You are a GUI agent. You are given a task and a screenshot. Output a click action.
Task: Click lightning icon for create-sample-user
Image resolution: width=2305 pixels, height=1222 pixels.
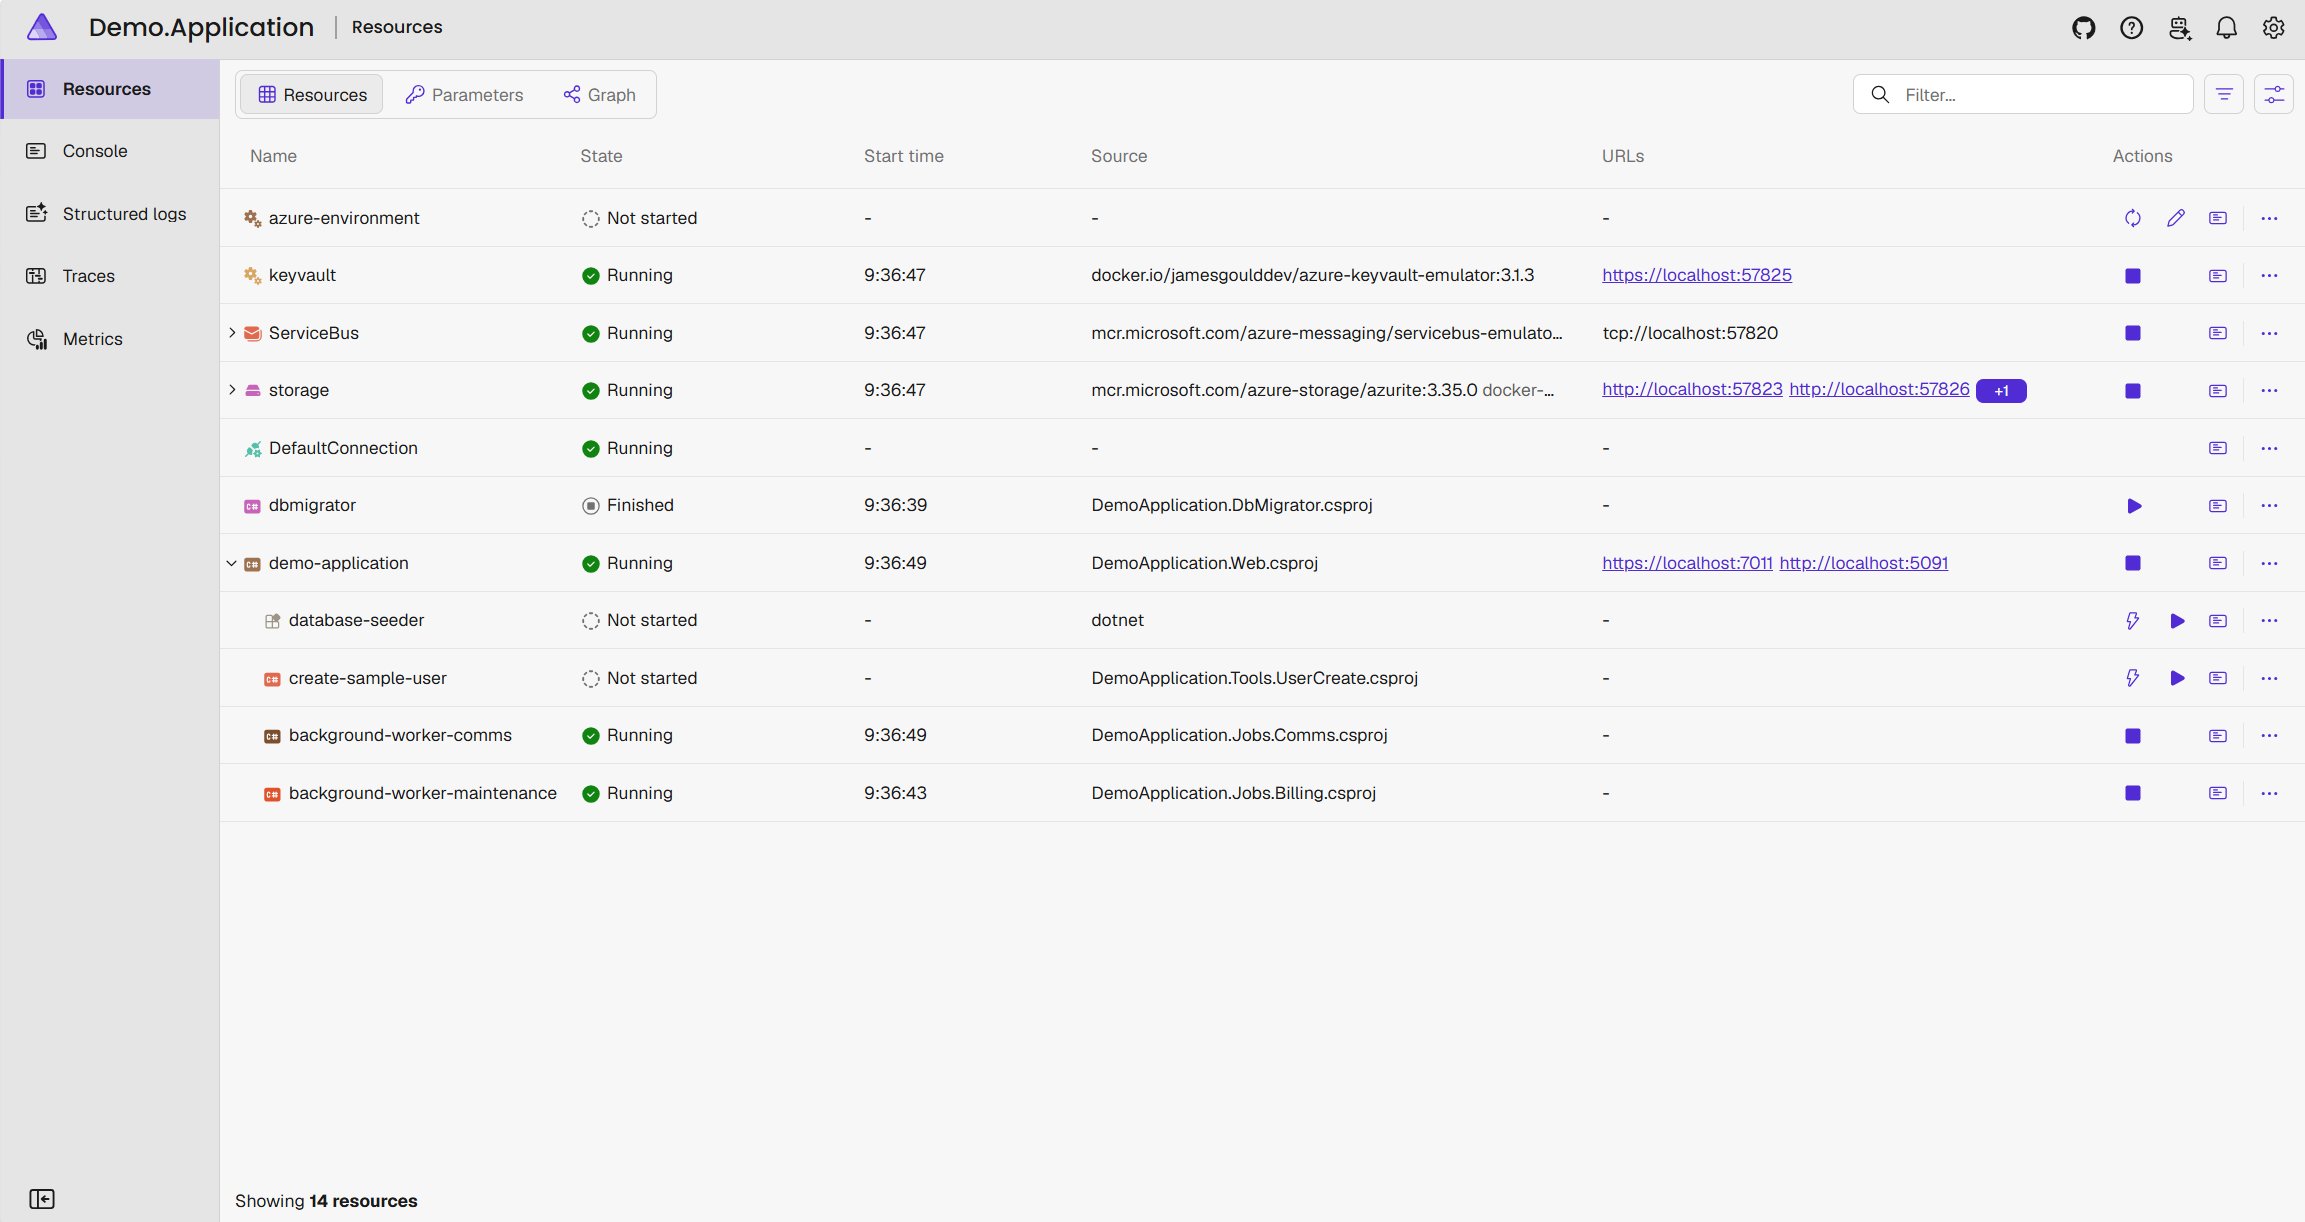click(x=2133, y=678)
